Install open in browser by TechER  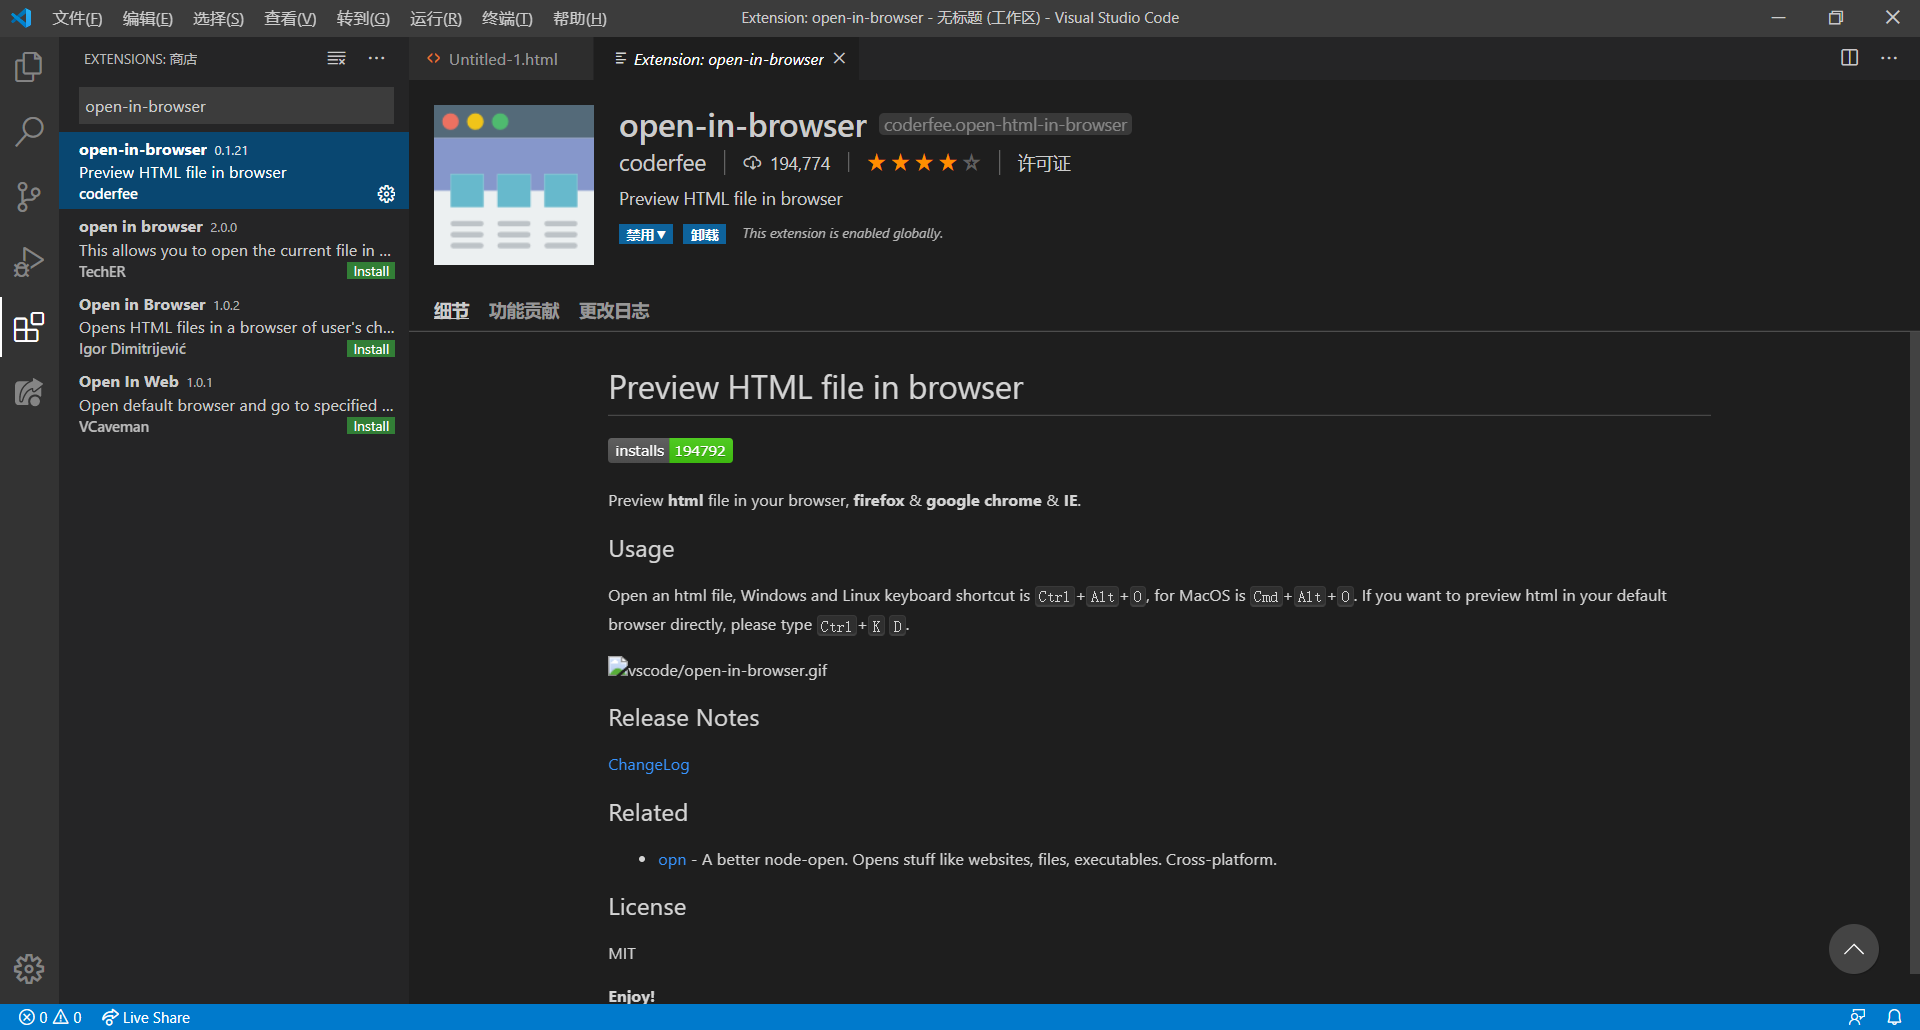(371, 271)
